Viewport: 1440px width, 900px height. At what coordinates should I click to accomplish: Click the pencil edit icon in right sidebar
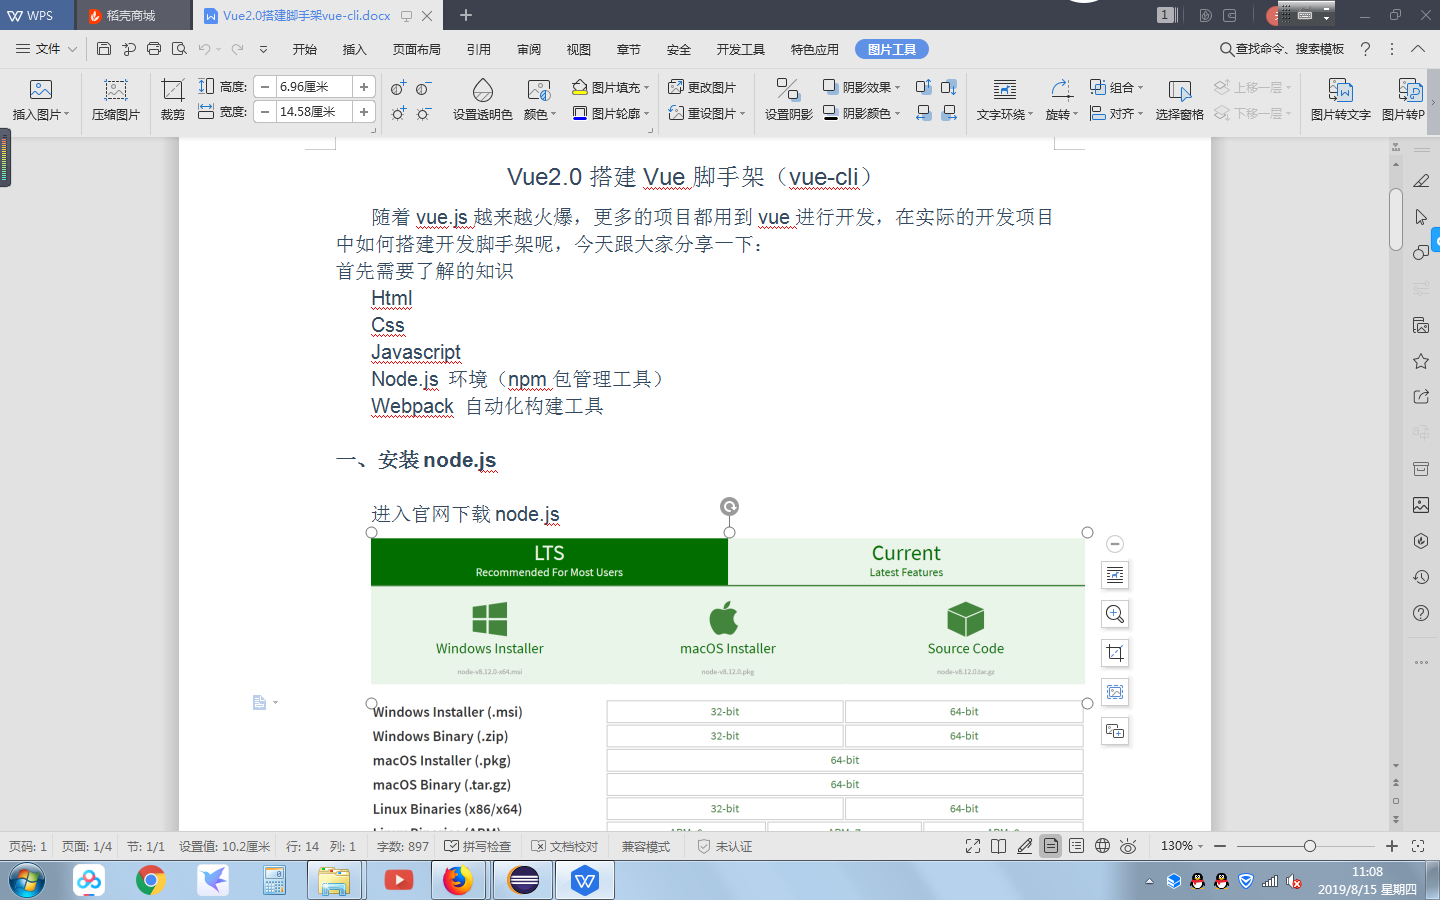point(1421,181)
